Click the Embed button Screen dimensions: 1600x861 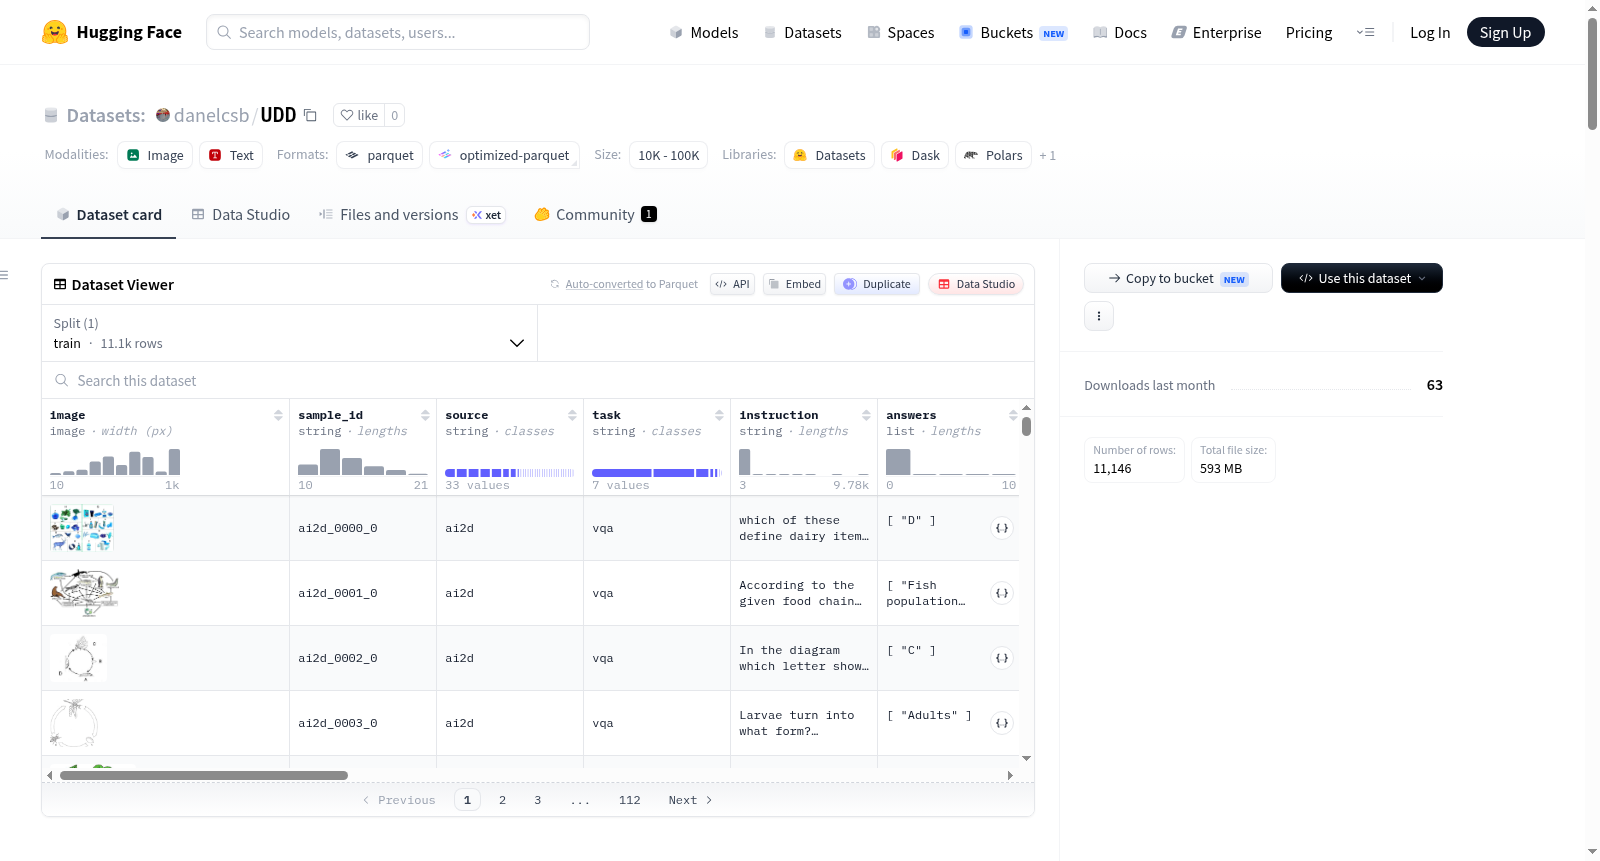[x=795, y=284]
